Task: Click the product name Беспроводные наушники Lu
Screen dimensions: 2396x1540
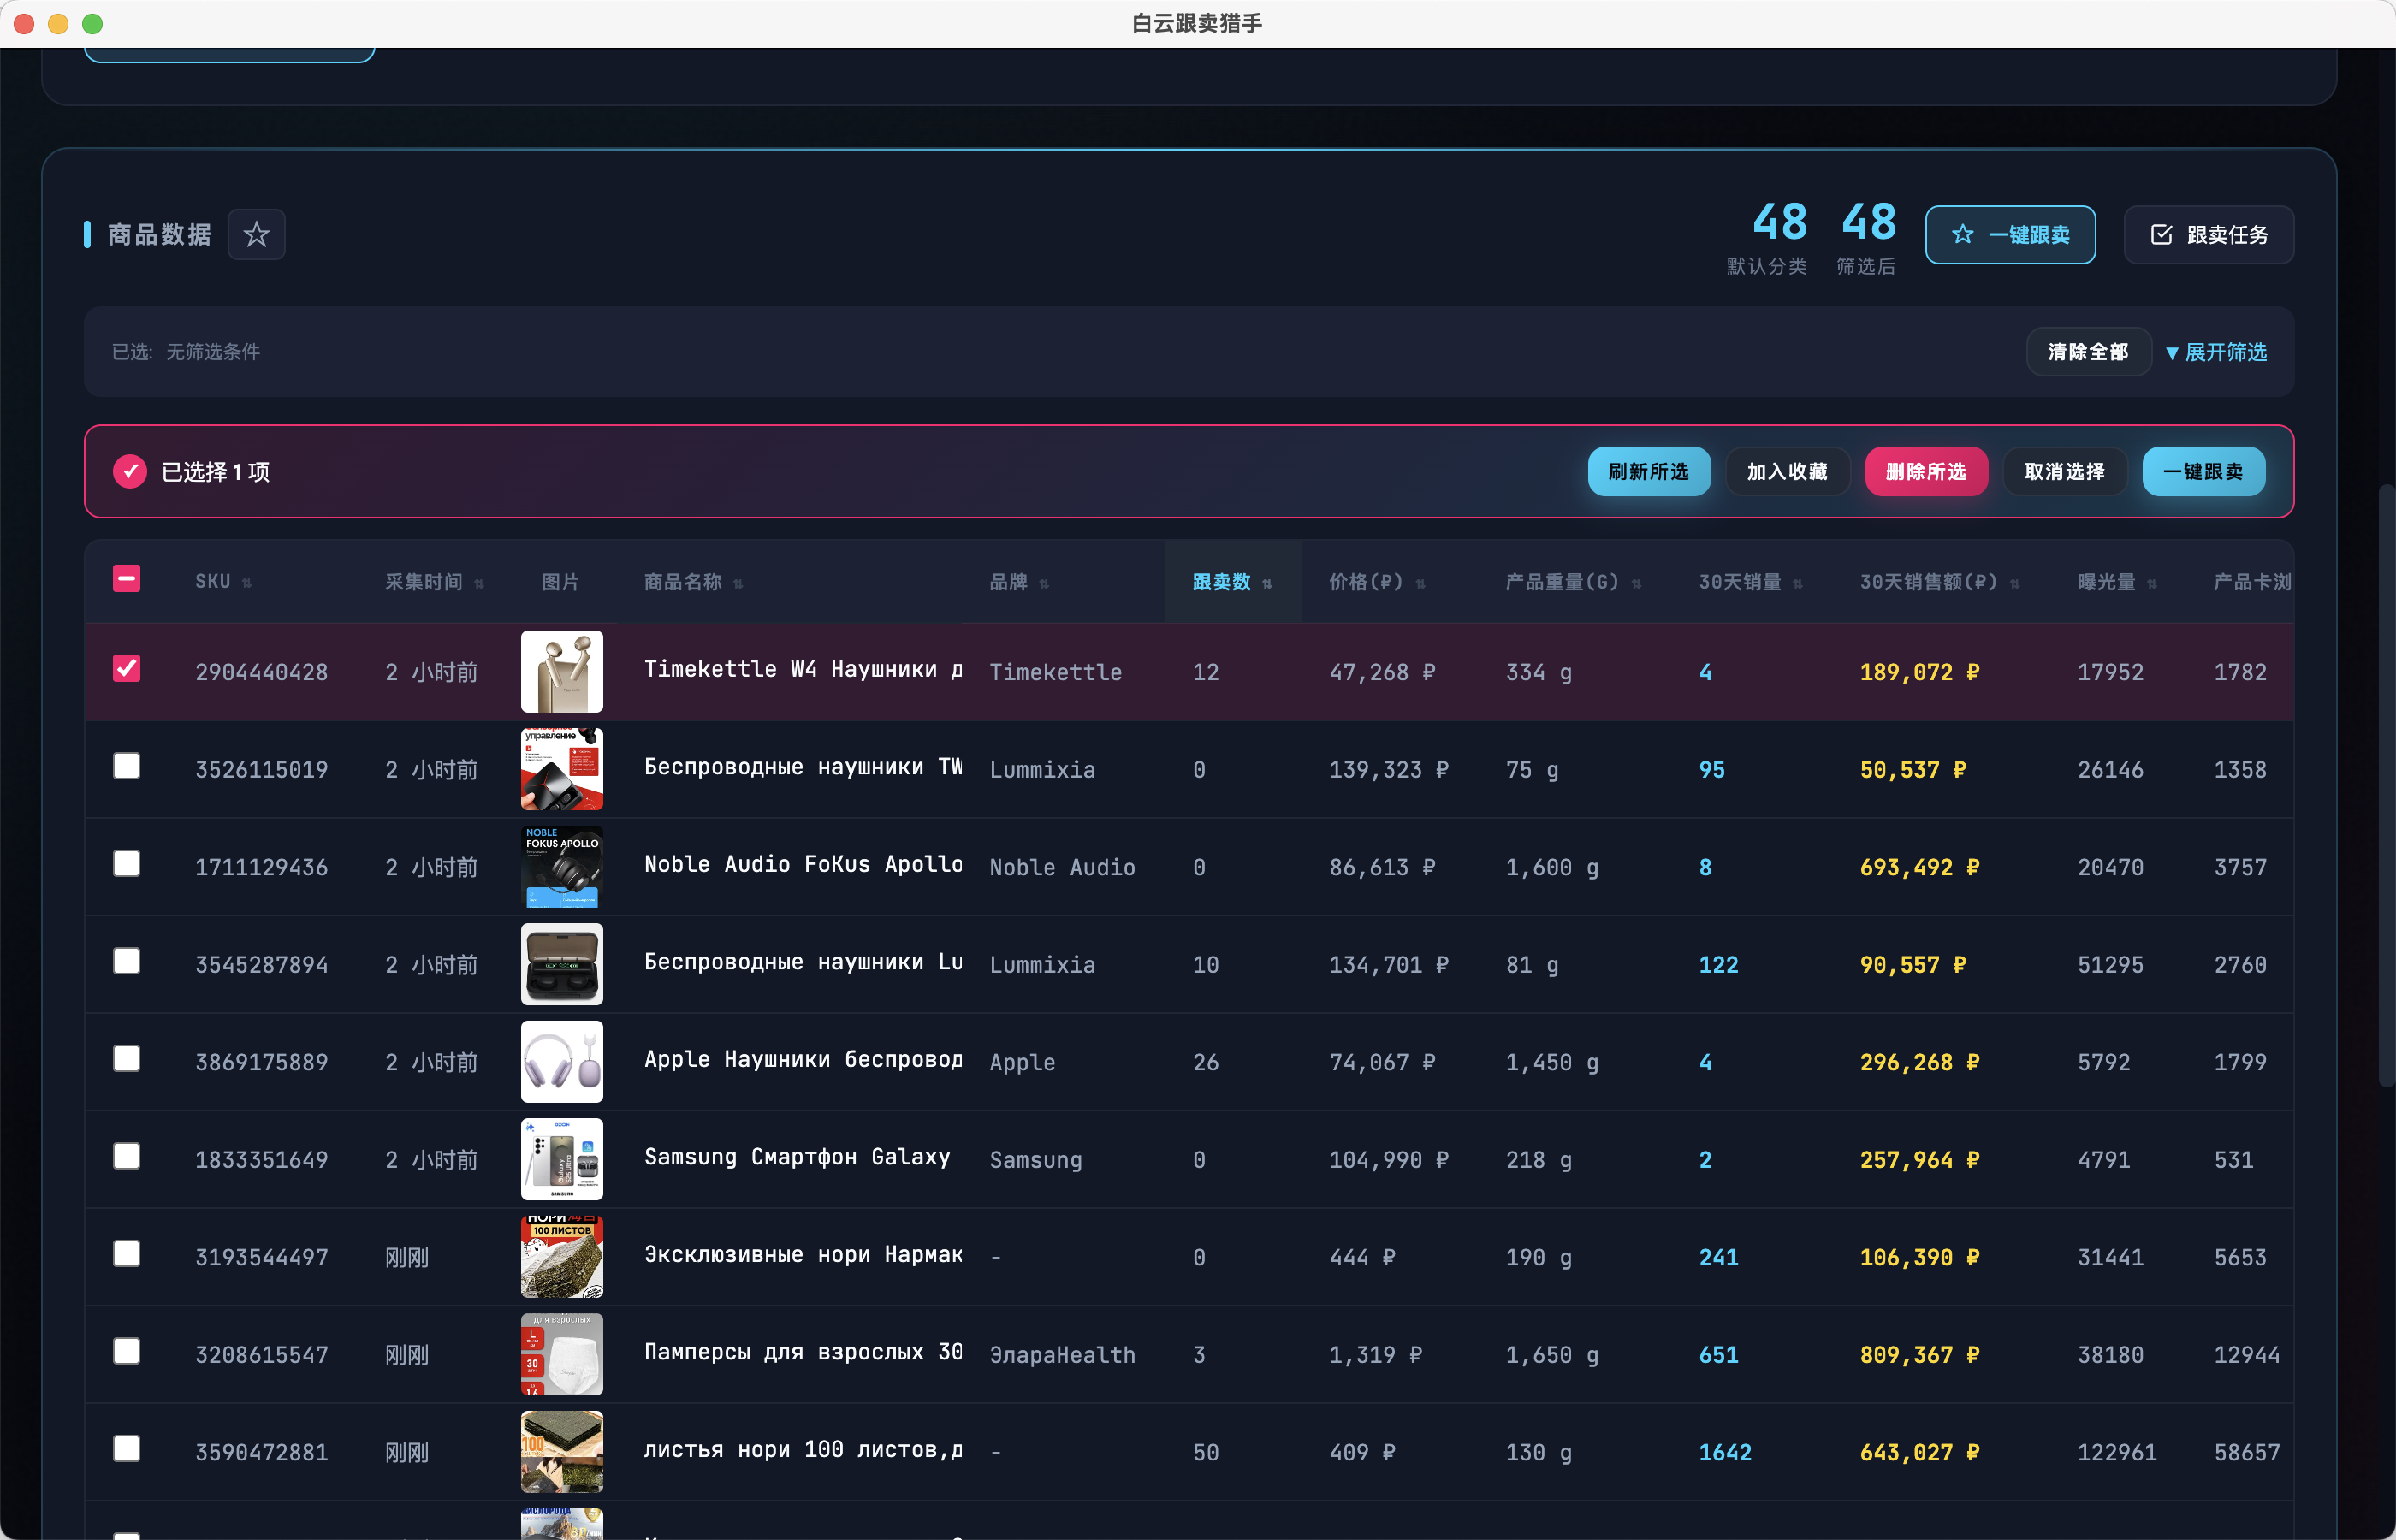Action: pos(803,962)
